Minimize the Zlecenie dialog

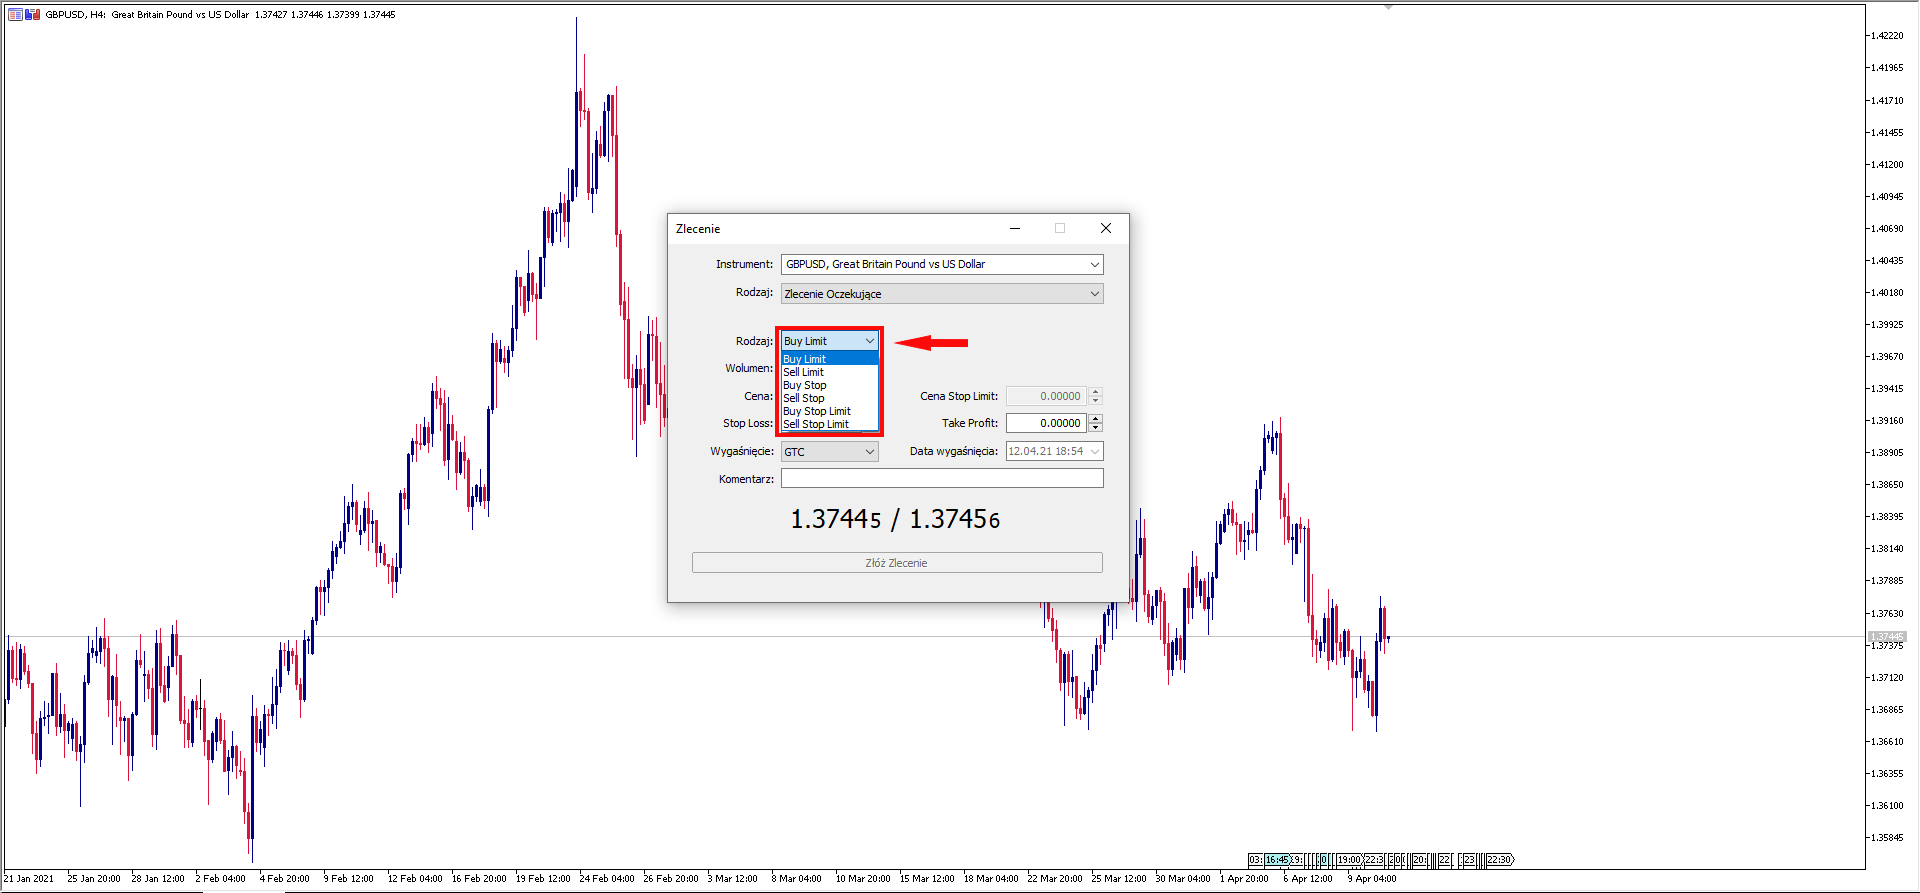click(x=1015, y=228)
